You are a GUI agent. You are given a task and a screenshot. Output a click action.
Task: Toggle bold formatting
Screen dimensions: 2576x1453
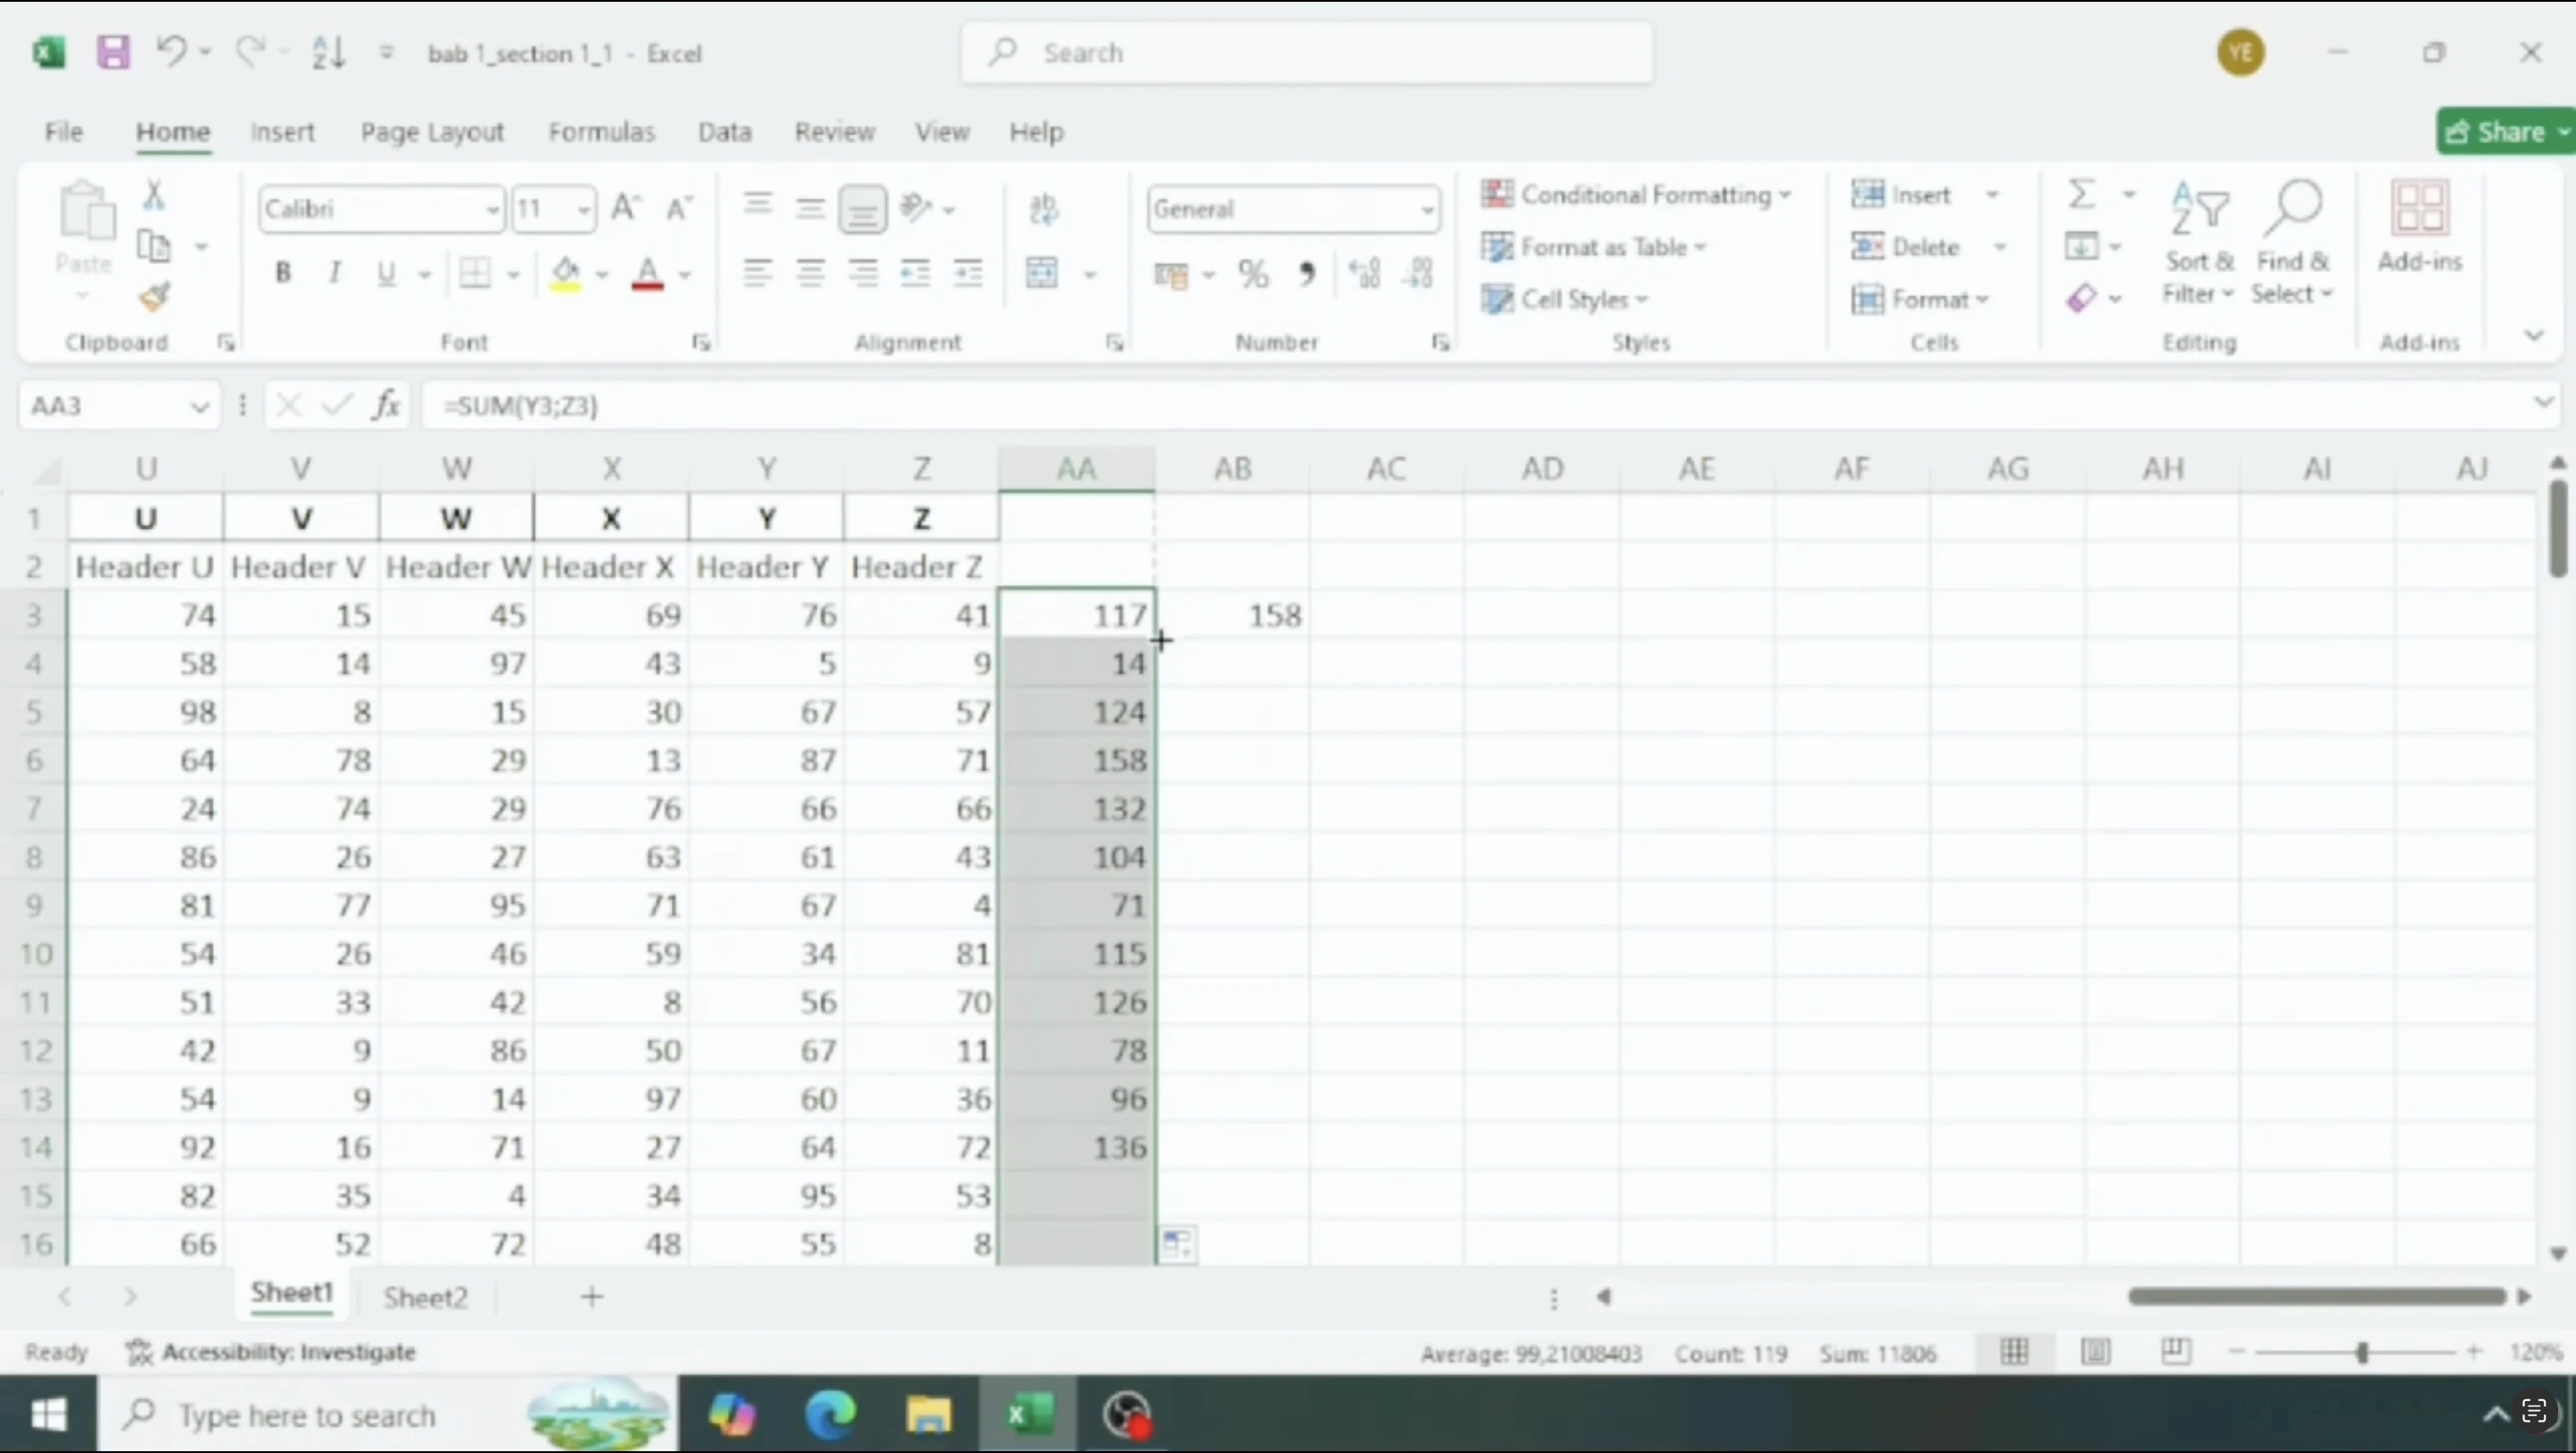(283, 273)
